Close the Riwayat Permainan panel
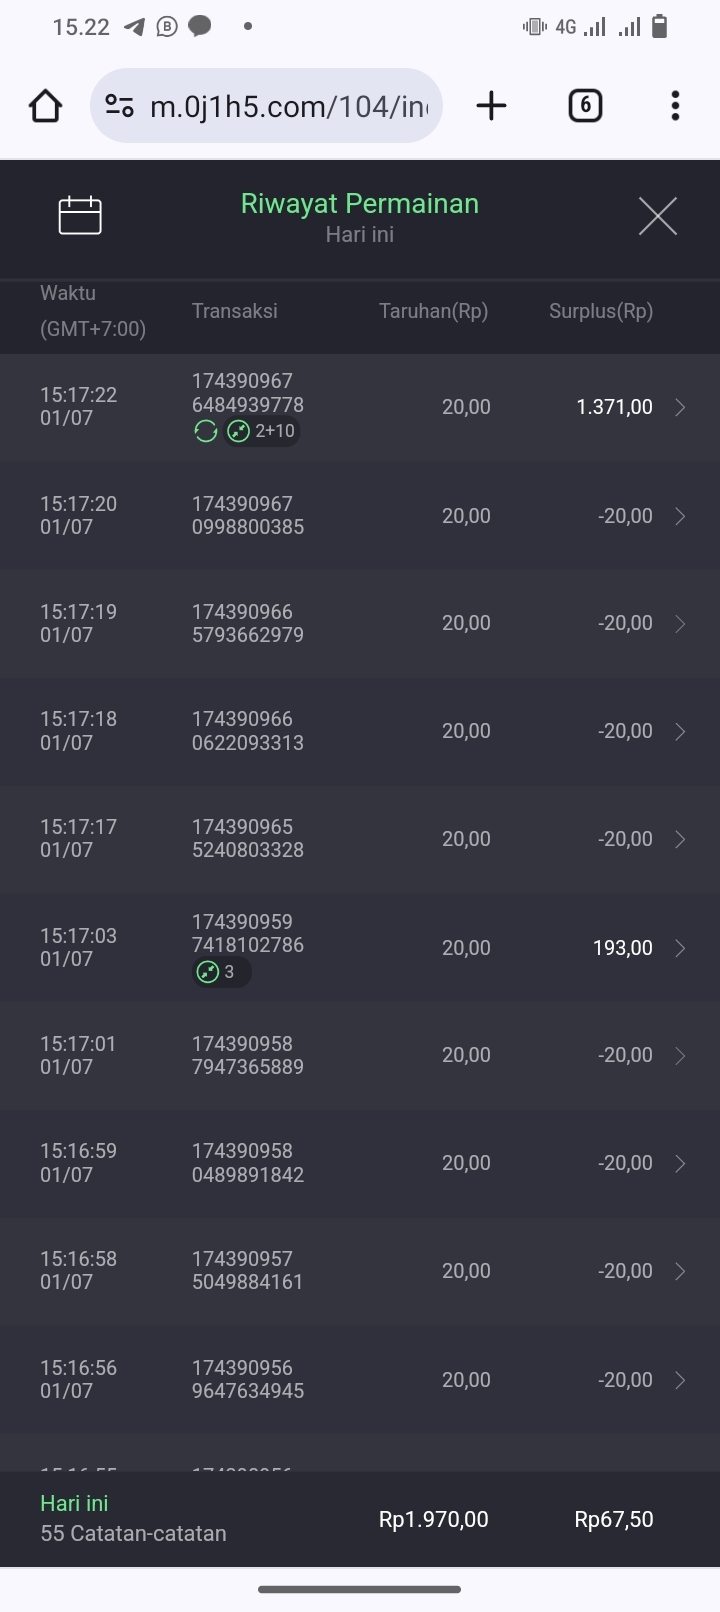Screen dimensions: 720x1612 [657, 216]
